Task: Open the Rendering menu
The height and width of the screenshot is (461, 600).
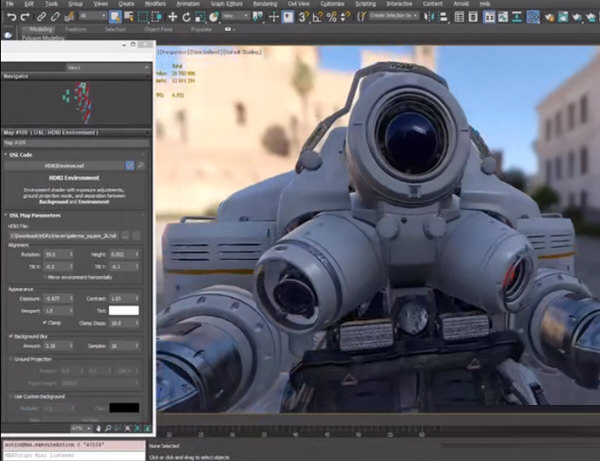Action: tap(265, 4)
